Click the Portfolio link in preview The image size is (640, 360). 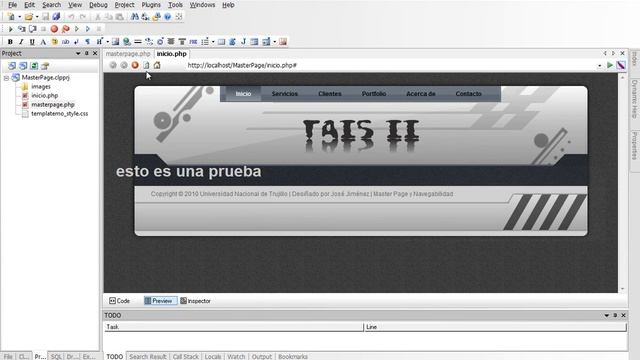(x=374, y=94)
